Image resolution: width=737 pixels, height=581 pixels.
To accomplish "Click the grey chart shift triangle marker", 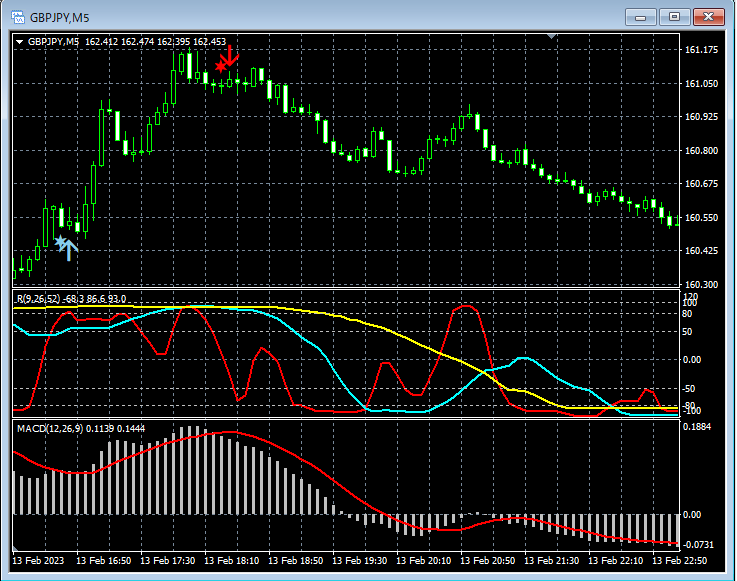I will coord(551,37).
